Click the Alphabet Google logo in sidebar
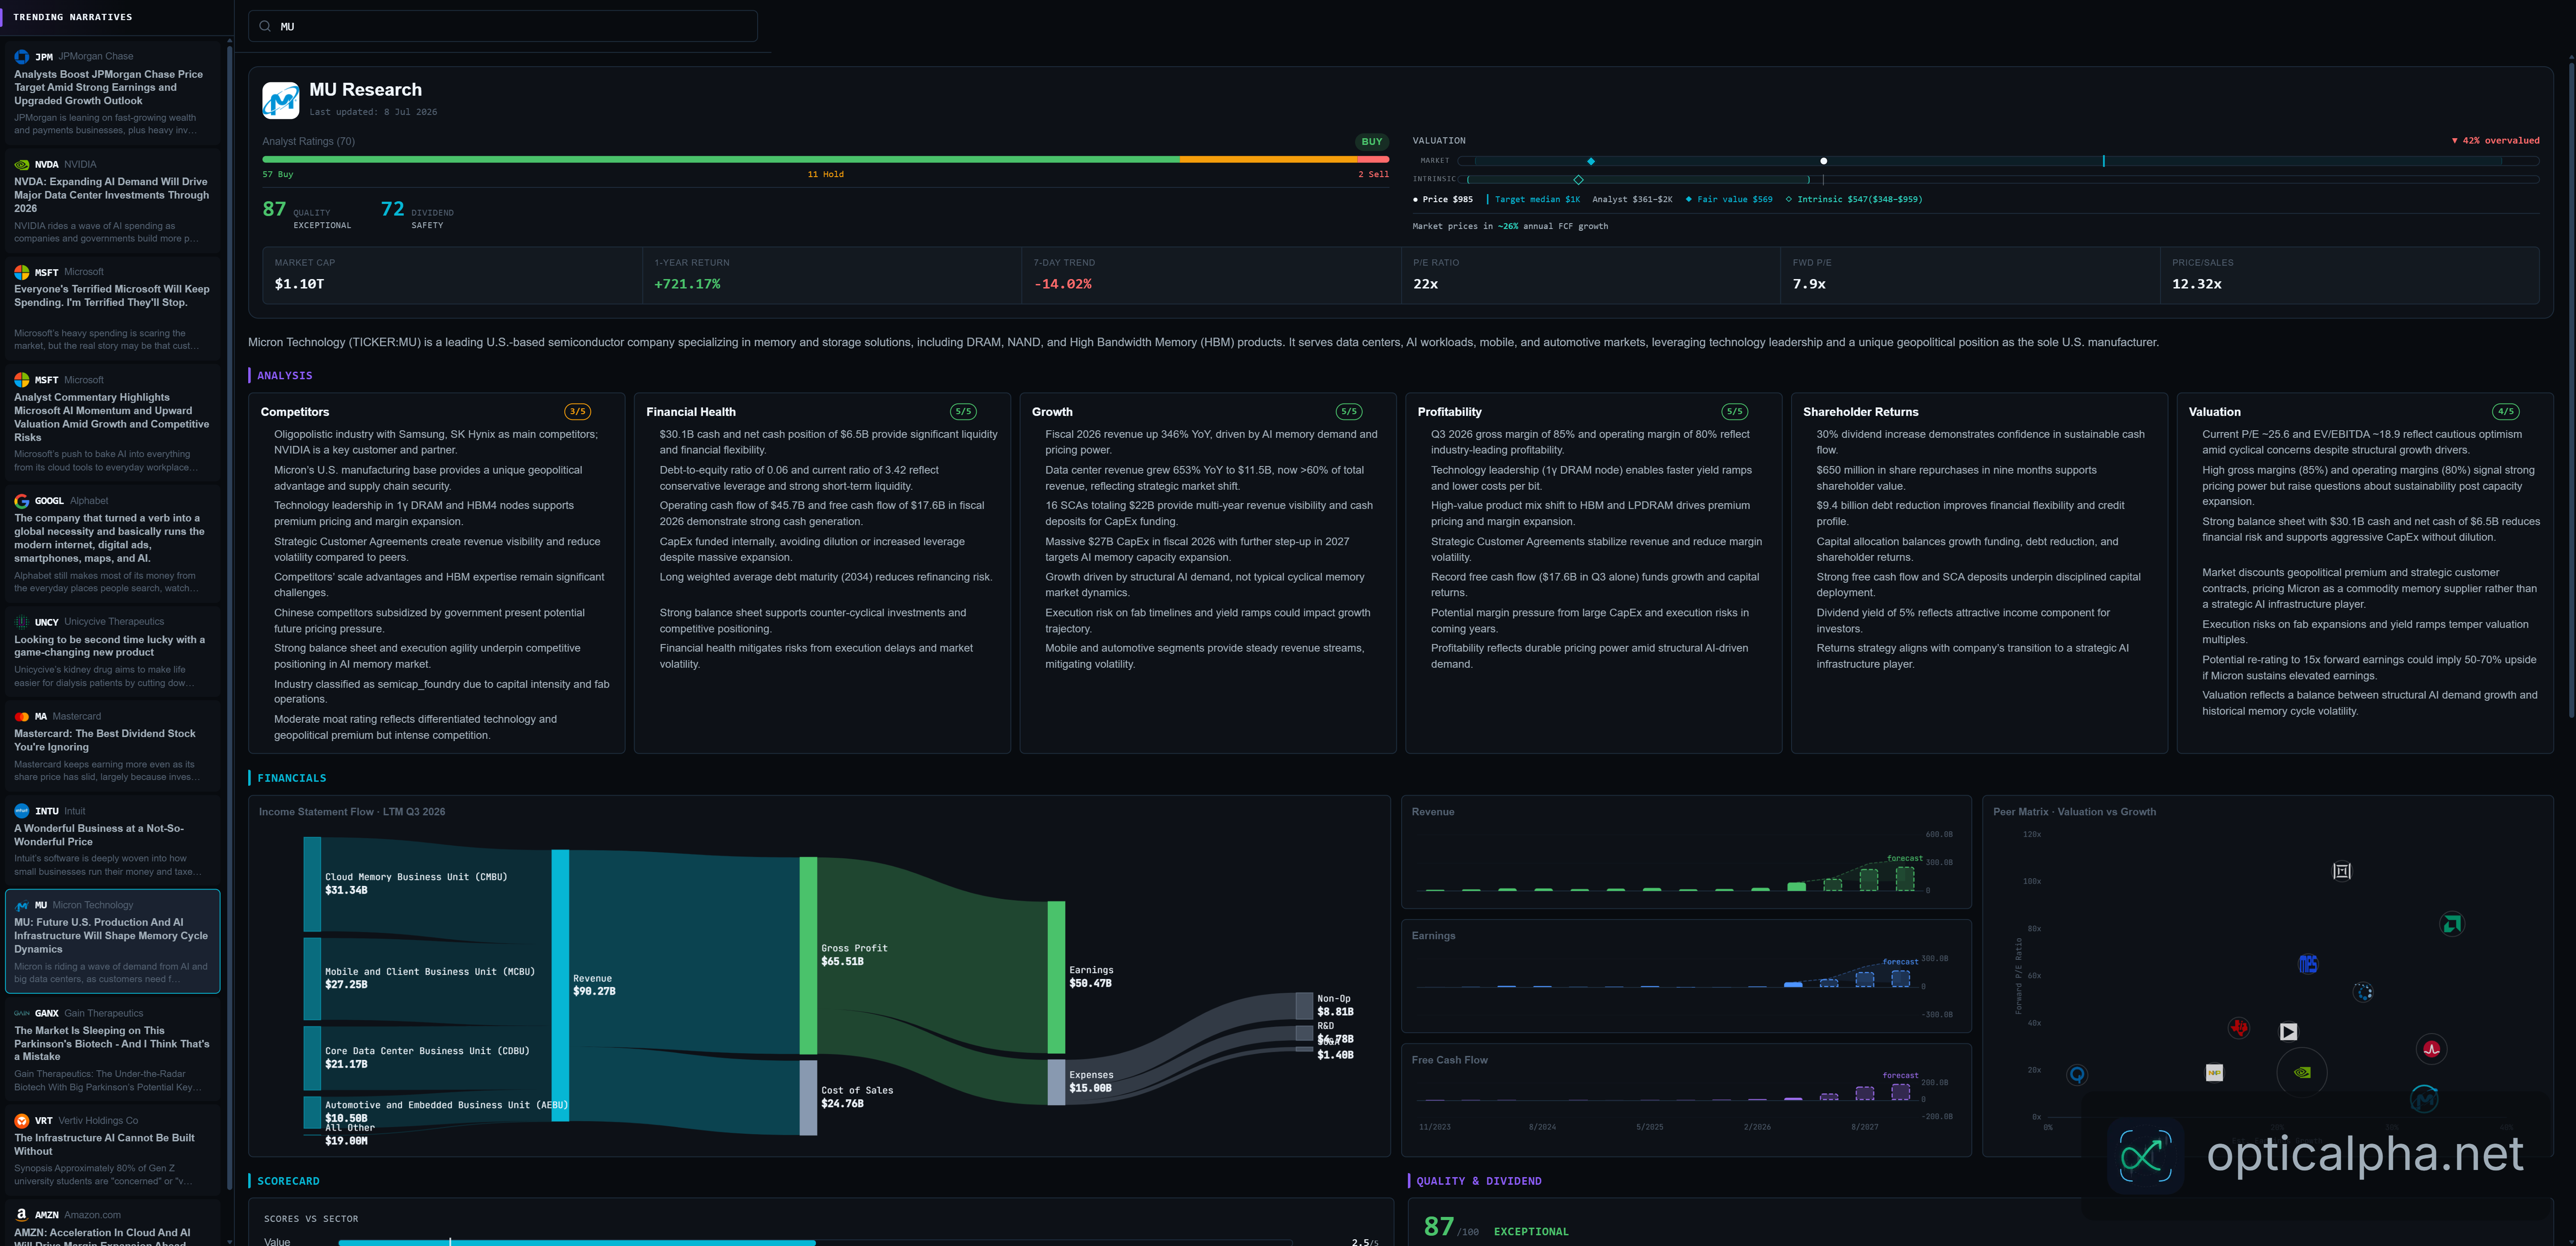Viewport: 2576px width, 1246px height. (x=21, y=501)
